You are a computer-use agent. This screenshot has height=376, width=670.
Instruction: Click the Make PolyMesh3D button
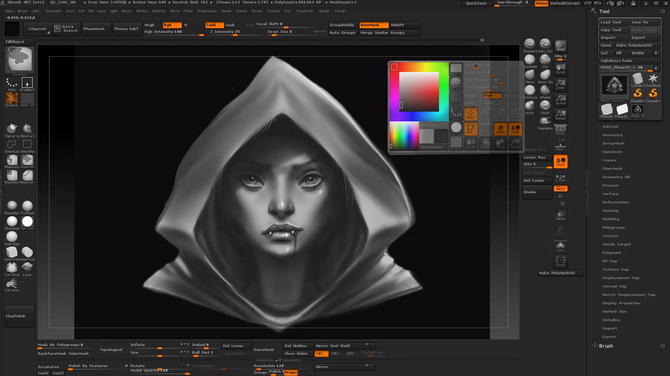click(x=560, y=273)
